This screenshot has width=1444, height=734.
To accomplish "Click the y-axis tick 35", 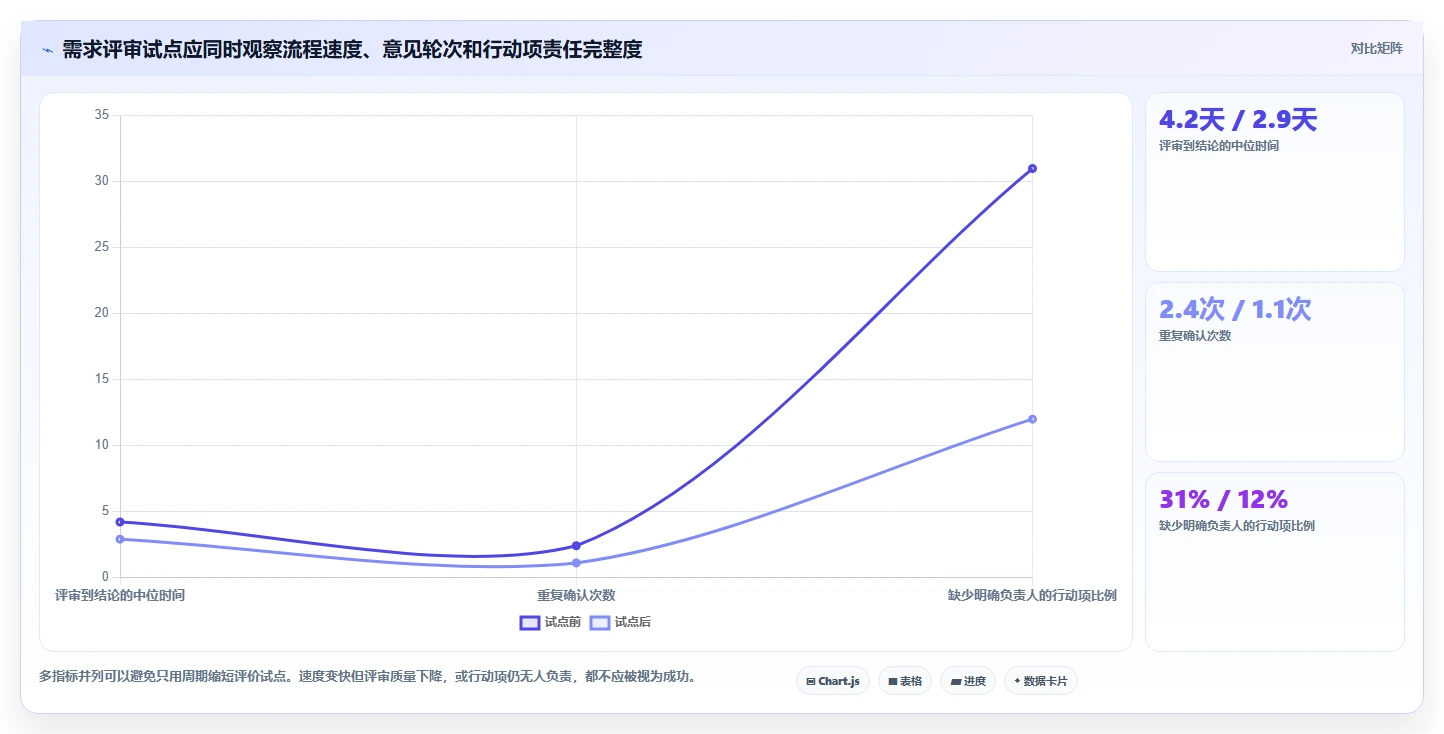I will point(101,115).
